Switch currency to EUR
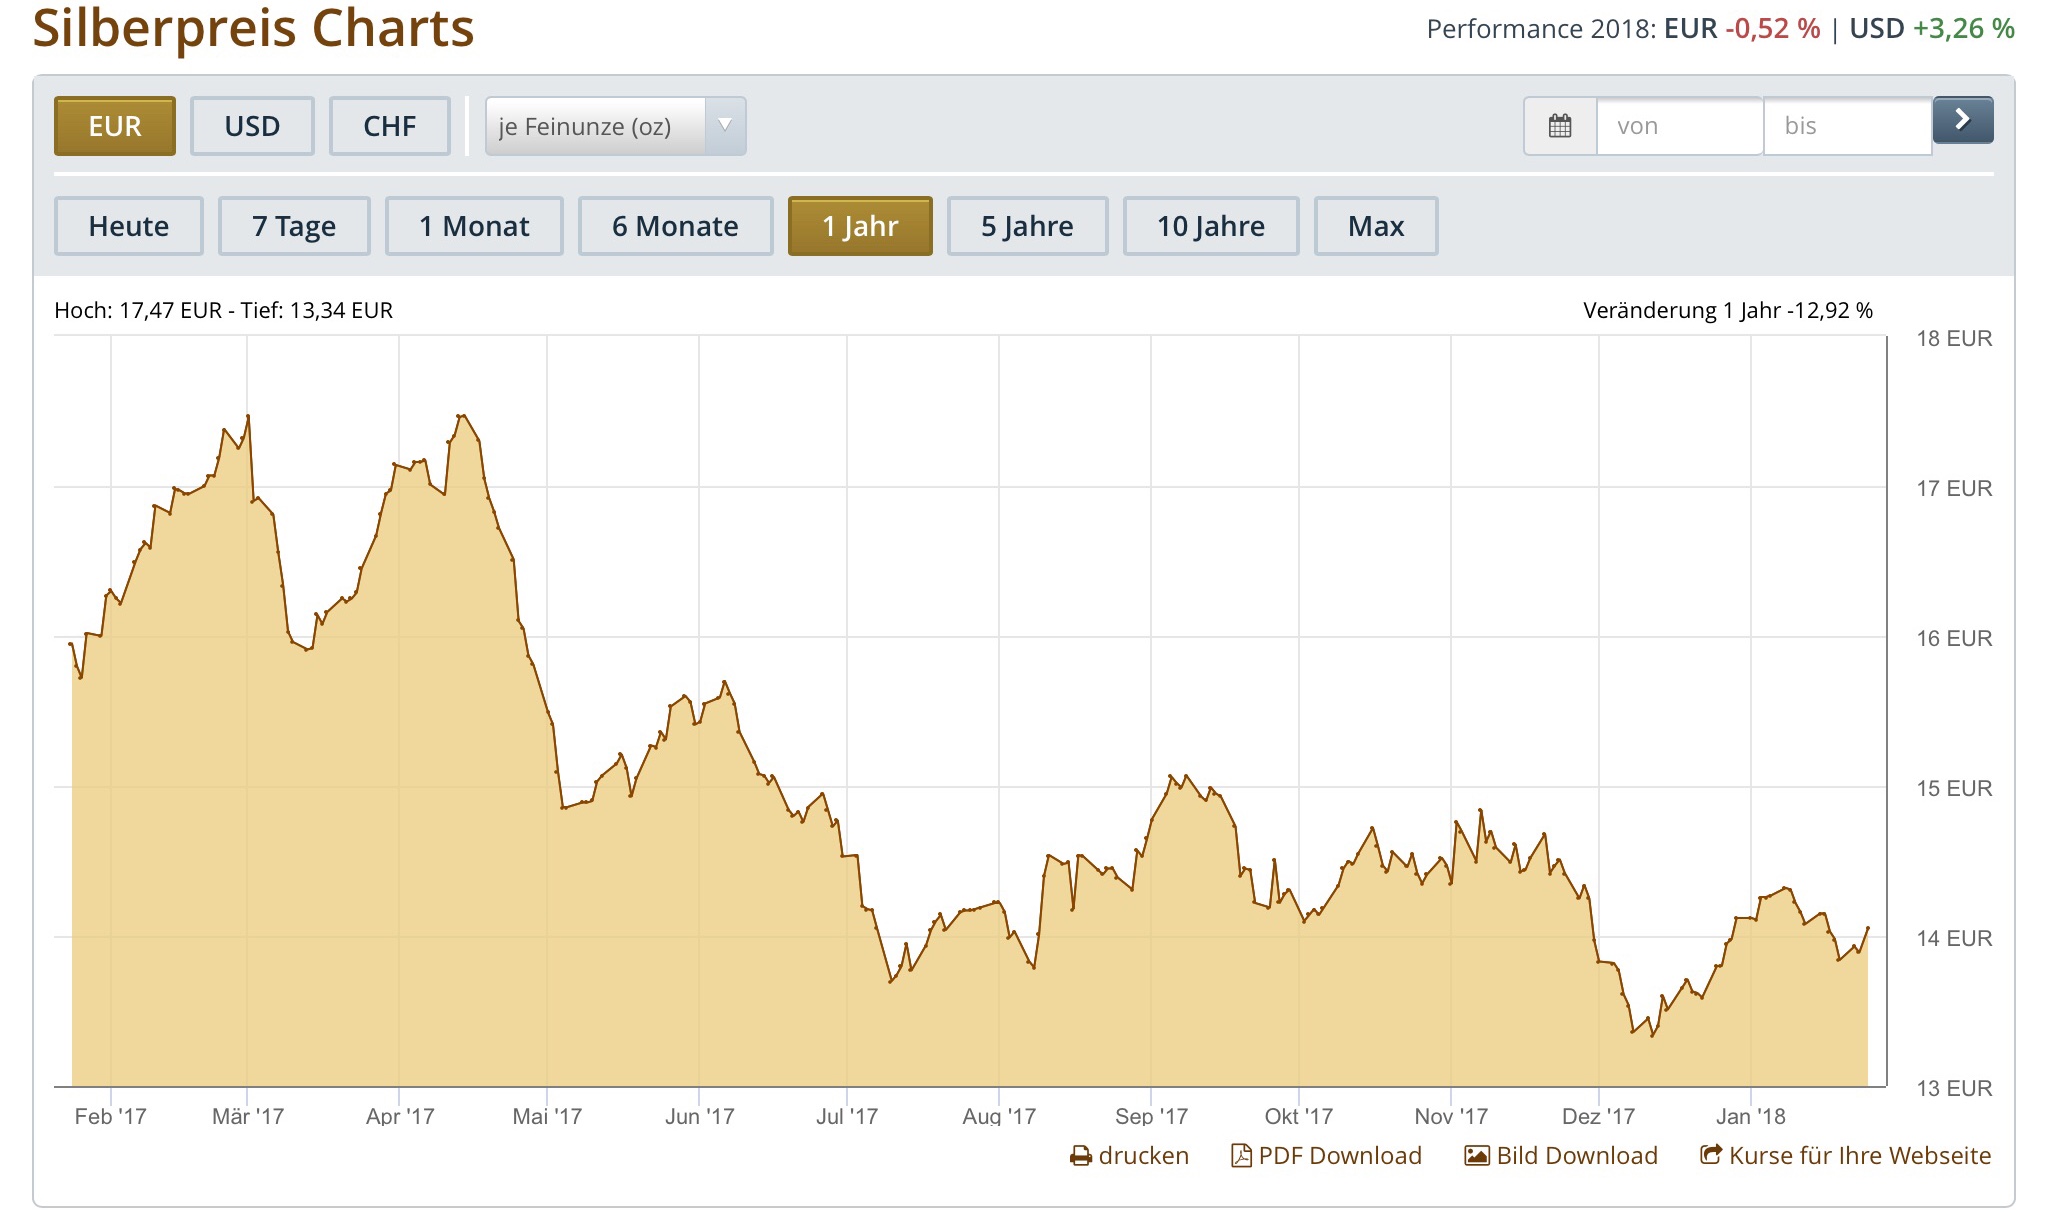Screen dimensions: 2048x1213 (115, 126)
